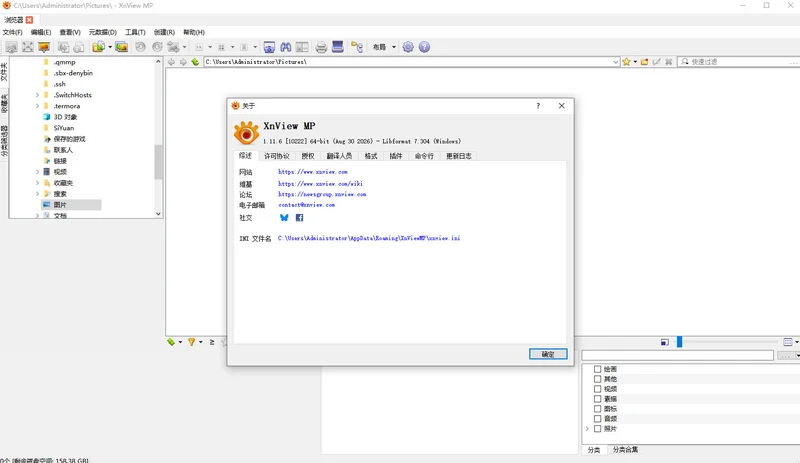Expand the 照片 category node
The height and width of the screenshot is (463, 800).
coord(587,429)
